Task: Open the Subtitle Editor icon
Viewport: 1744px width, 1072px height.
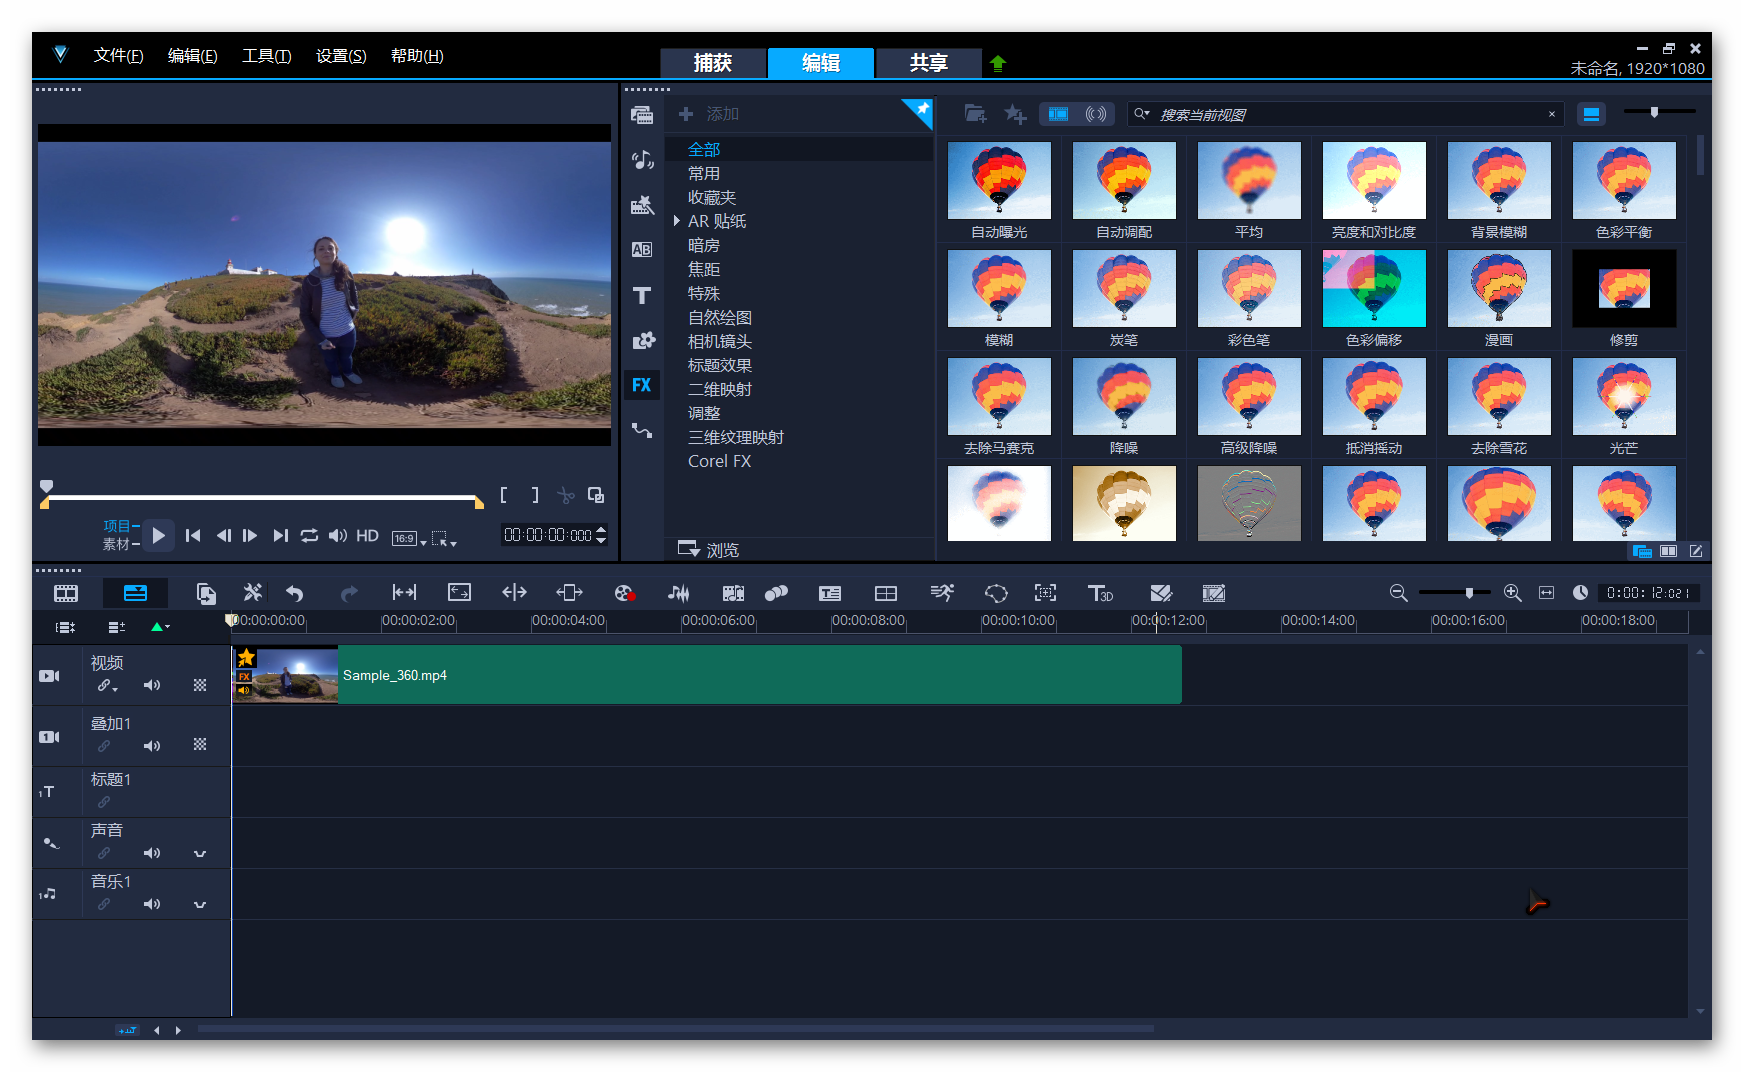Action: click(x=830, y=594)
